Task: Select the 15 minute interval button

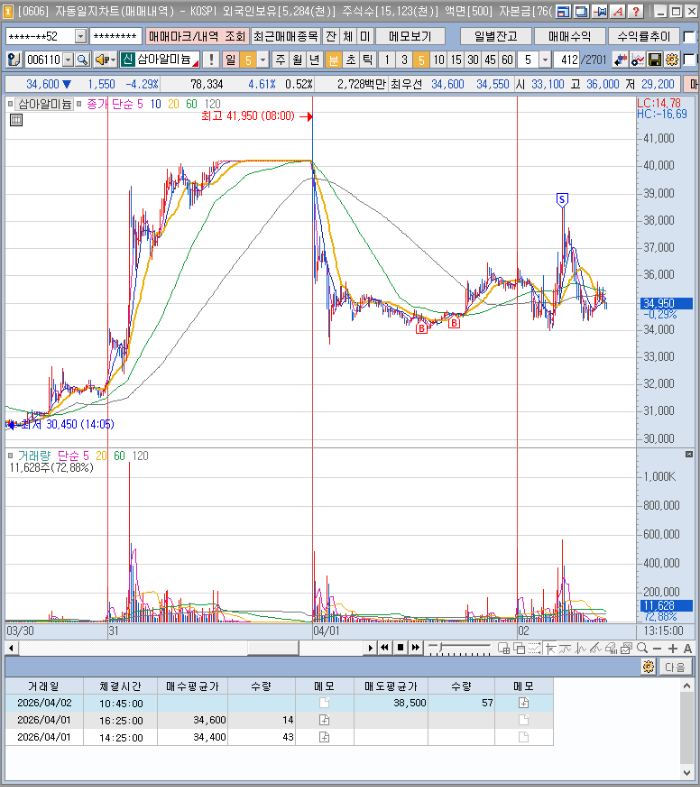Action: (456, 60)
